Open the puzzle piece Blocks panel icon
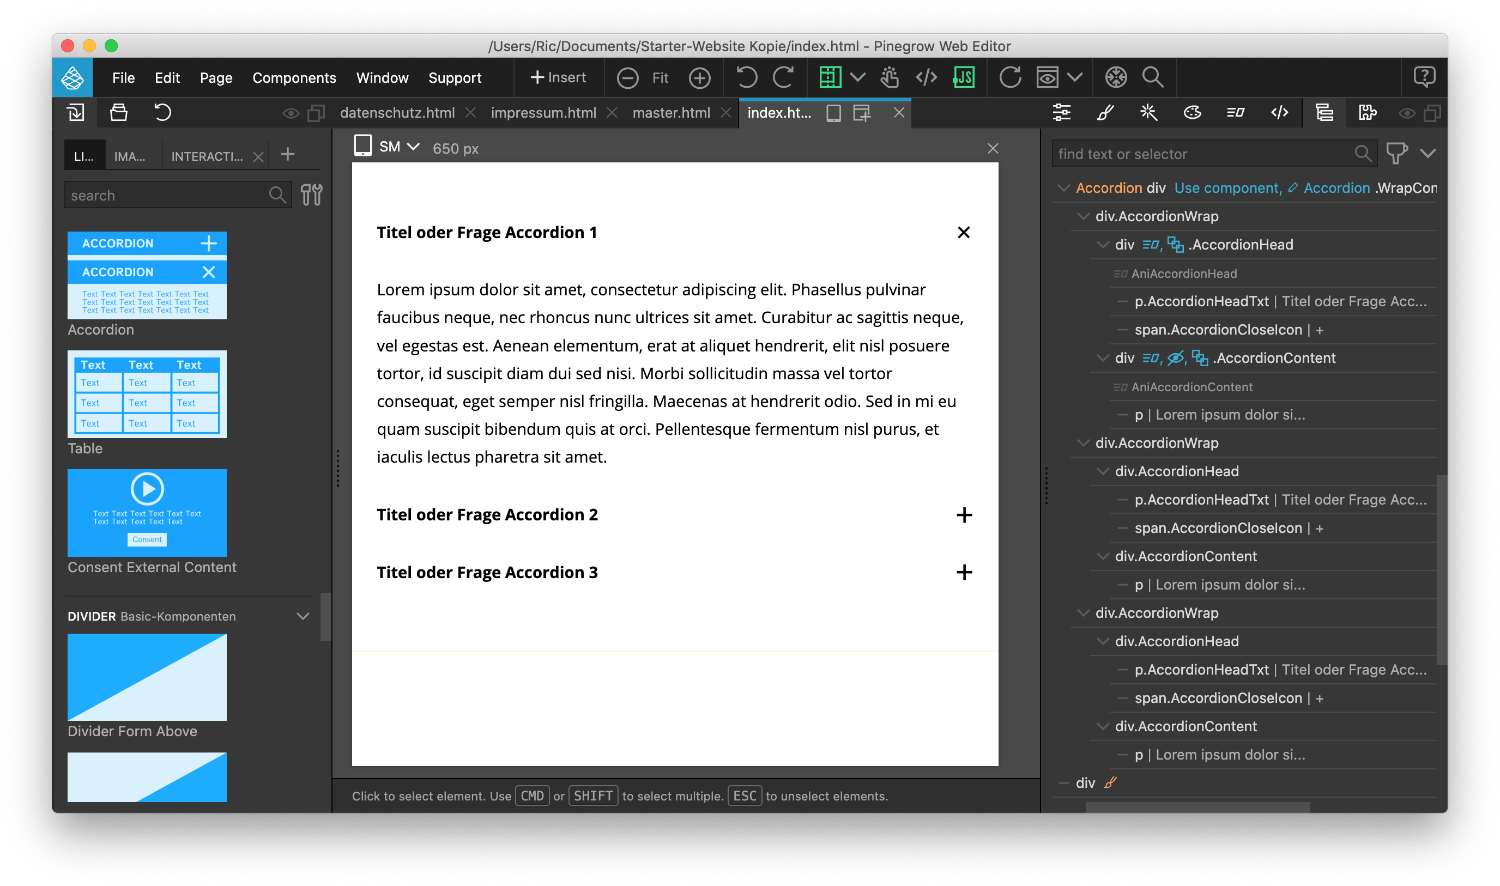The height and width of the screenshot is (886, 1500). pyautogui.click(x=1368, y=112)
